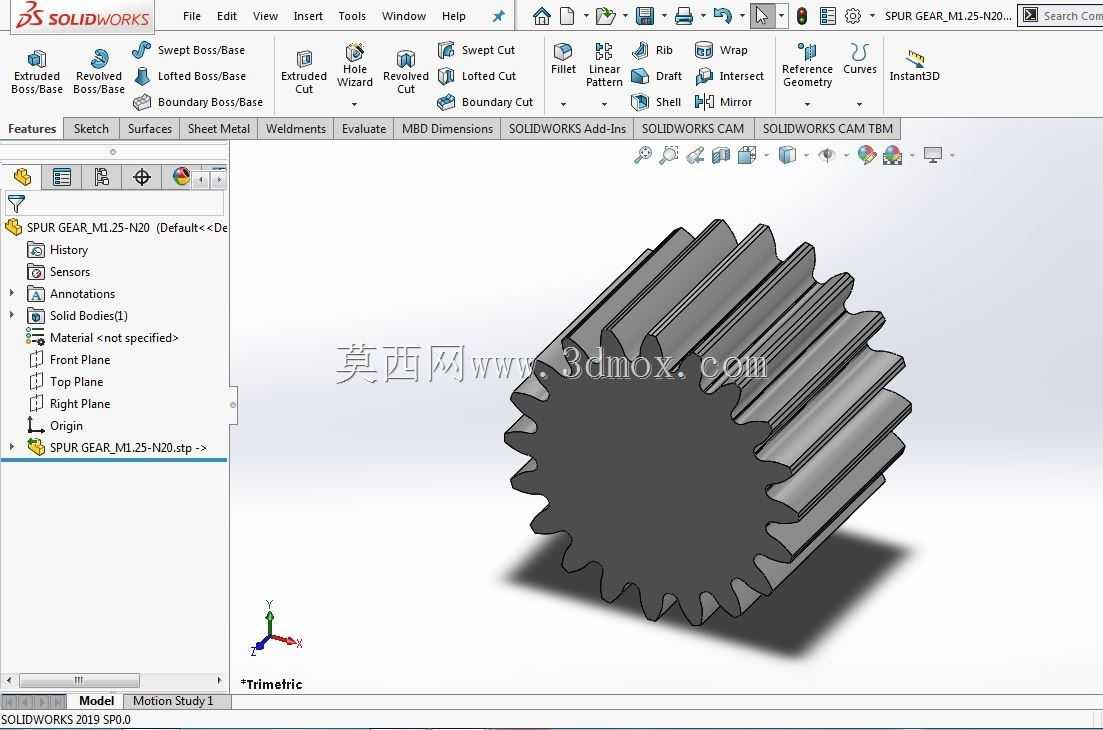
Task: Click the Zoom to Area icon
Action: click(669, 155)
